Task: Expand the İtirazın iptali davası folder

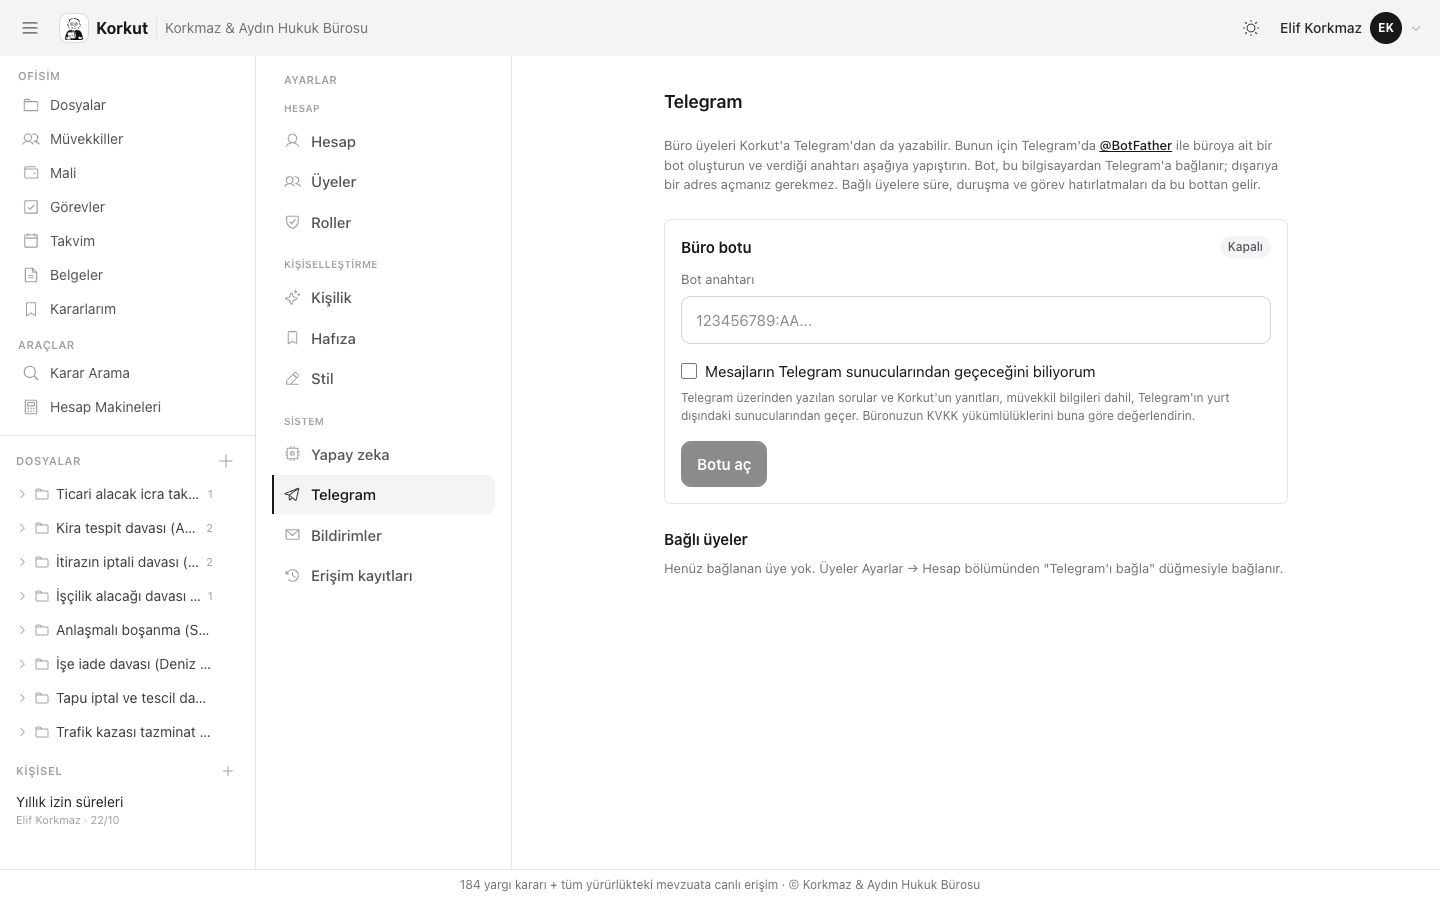Action: (x=22, y=562)
